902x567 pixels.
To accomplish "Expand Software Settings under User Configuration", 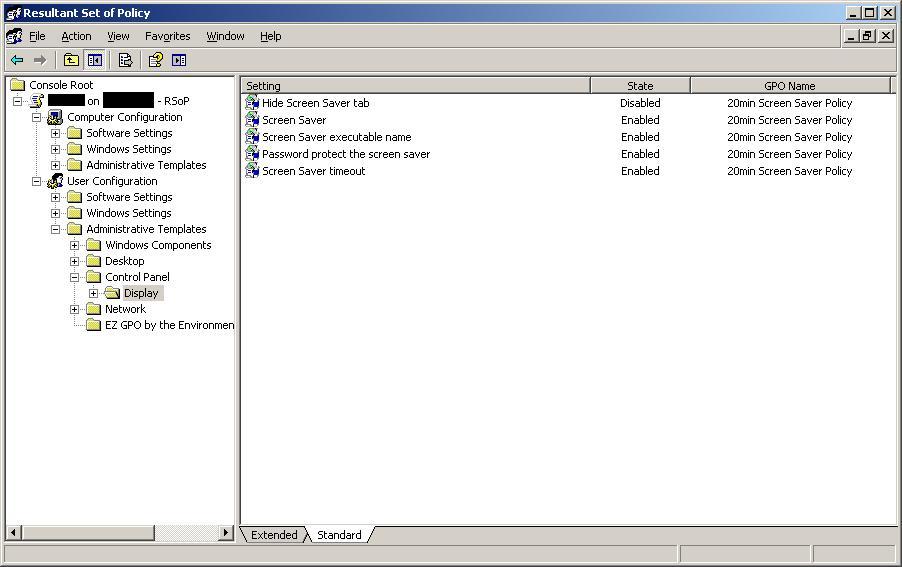I will 55,197.
